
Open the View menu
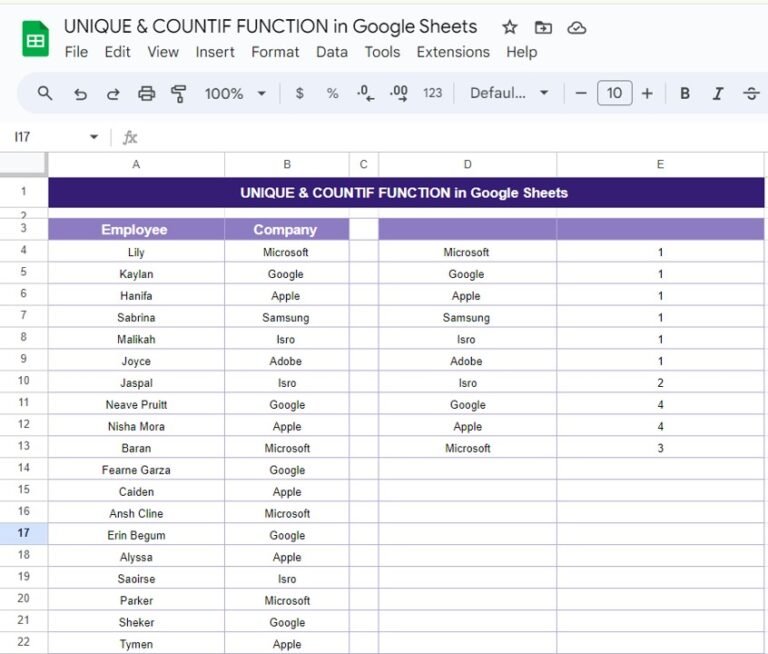[x=163, y=52]
